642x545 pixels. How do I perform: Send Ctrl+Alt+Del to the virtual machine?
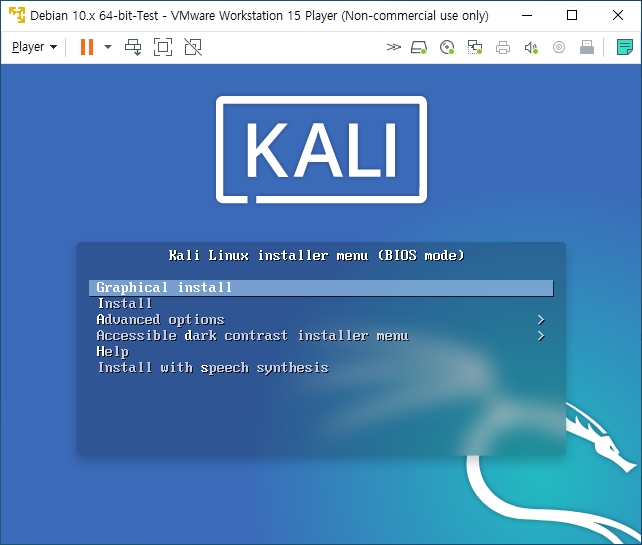click(133, 47)
